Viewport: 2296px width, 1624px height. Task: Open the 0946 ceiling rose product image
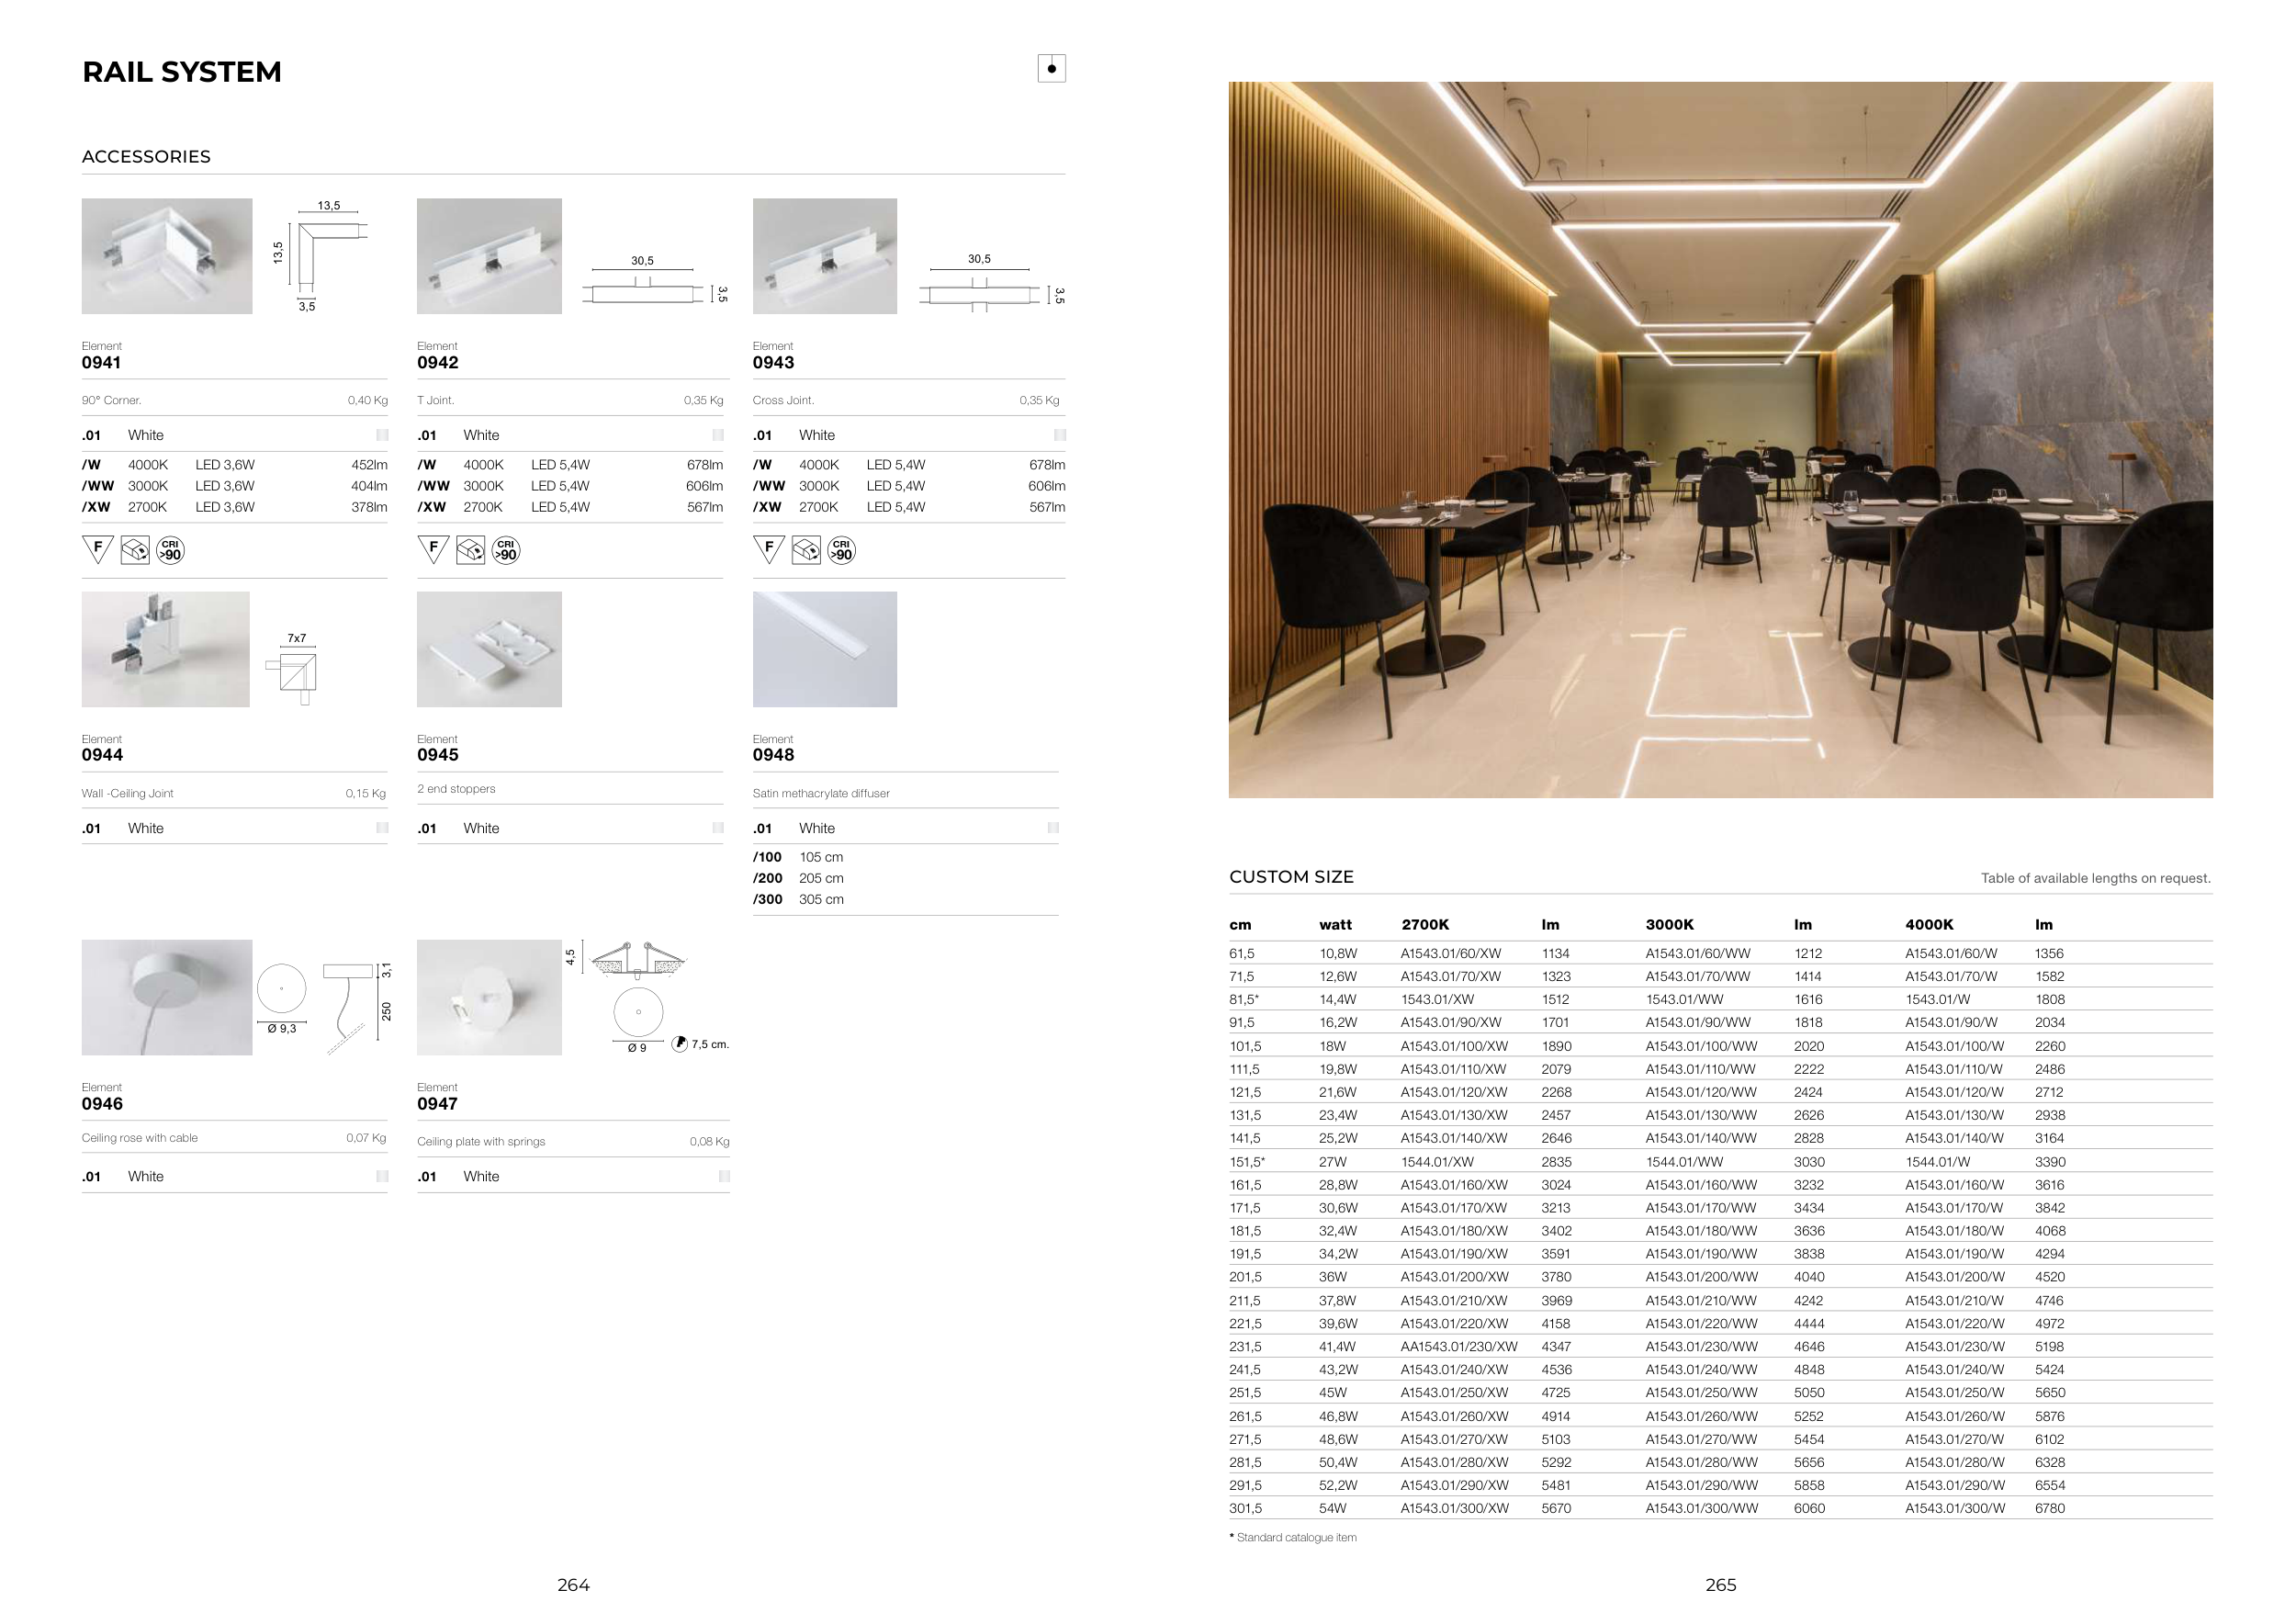167,997
